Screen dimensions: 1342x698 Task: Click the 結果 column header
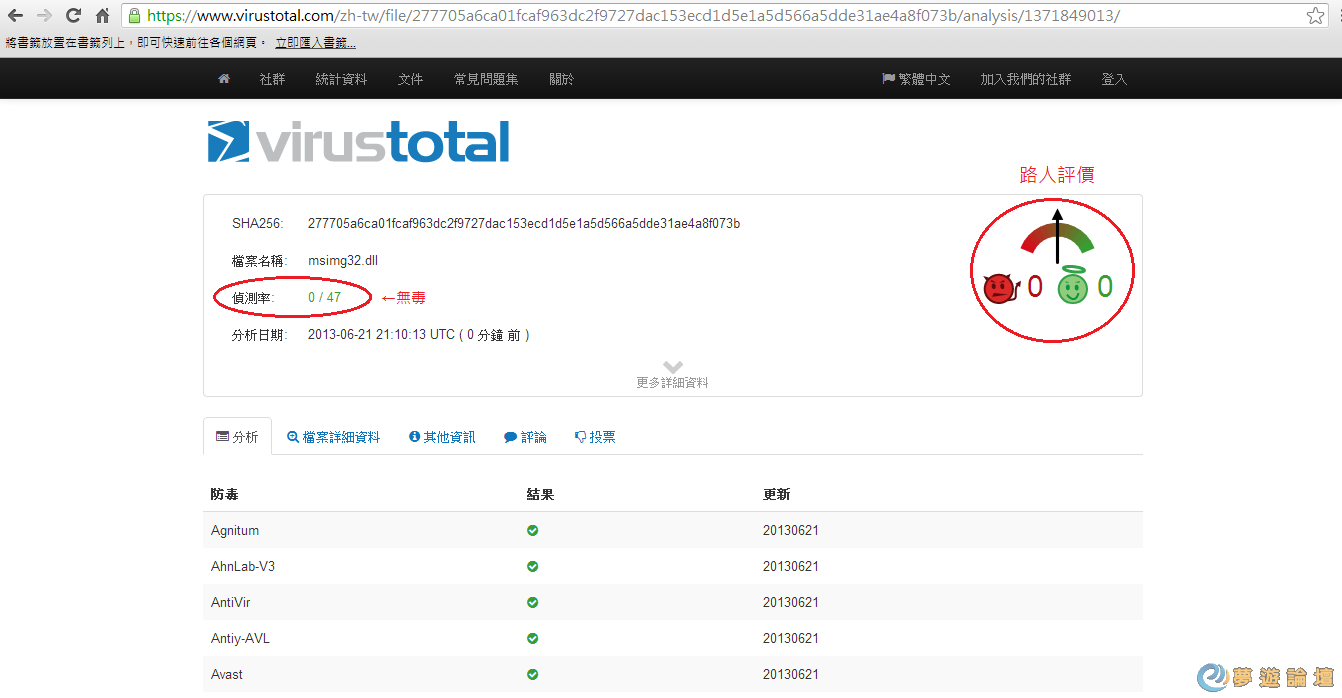(x=540, y=494)
